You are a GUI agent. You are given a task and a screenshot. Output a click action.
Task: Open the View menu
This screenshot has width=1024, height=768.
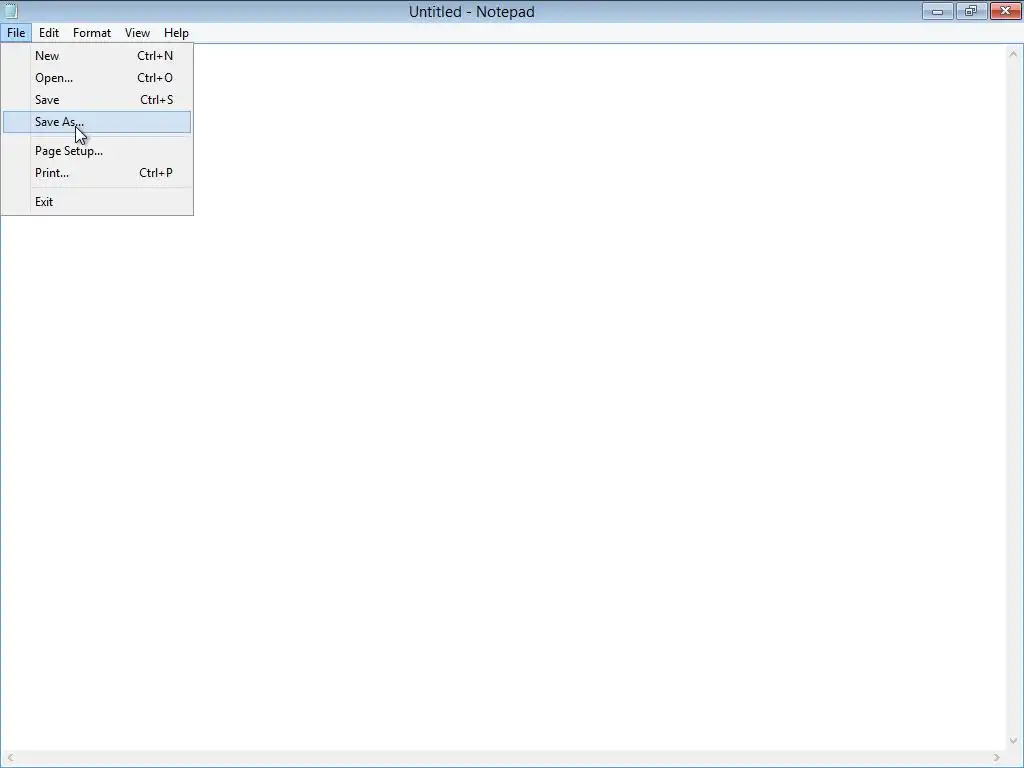(137, 33)
